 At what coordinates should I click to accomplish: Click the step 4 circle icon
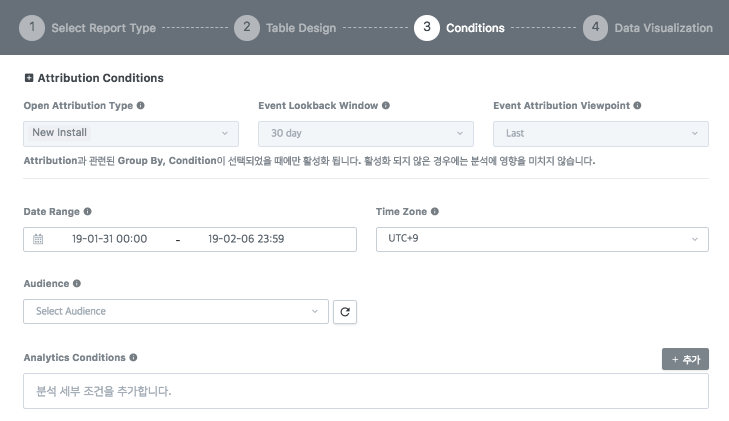596,28
